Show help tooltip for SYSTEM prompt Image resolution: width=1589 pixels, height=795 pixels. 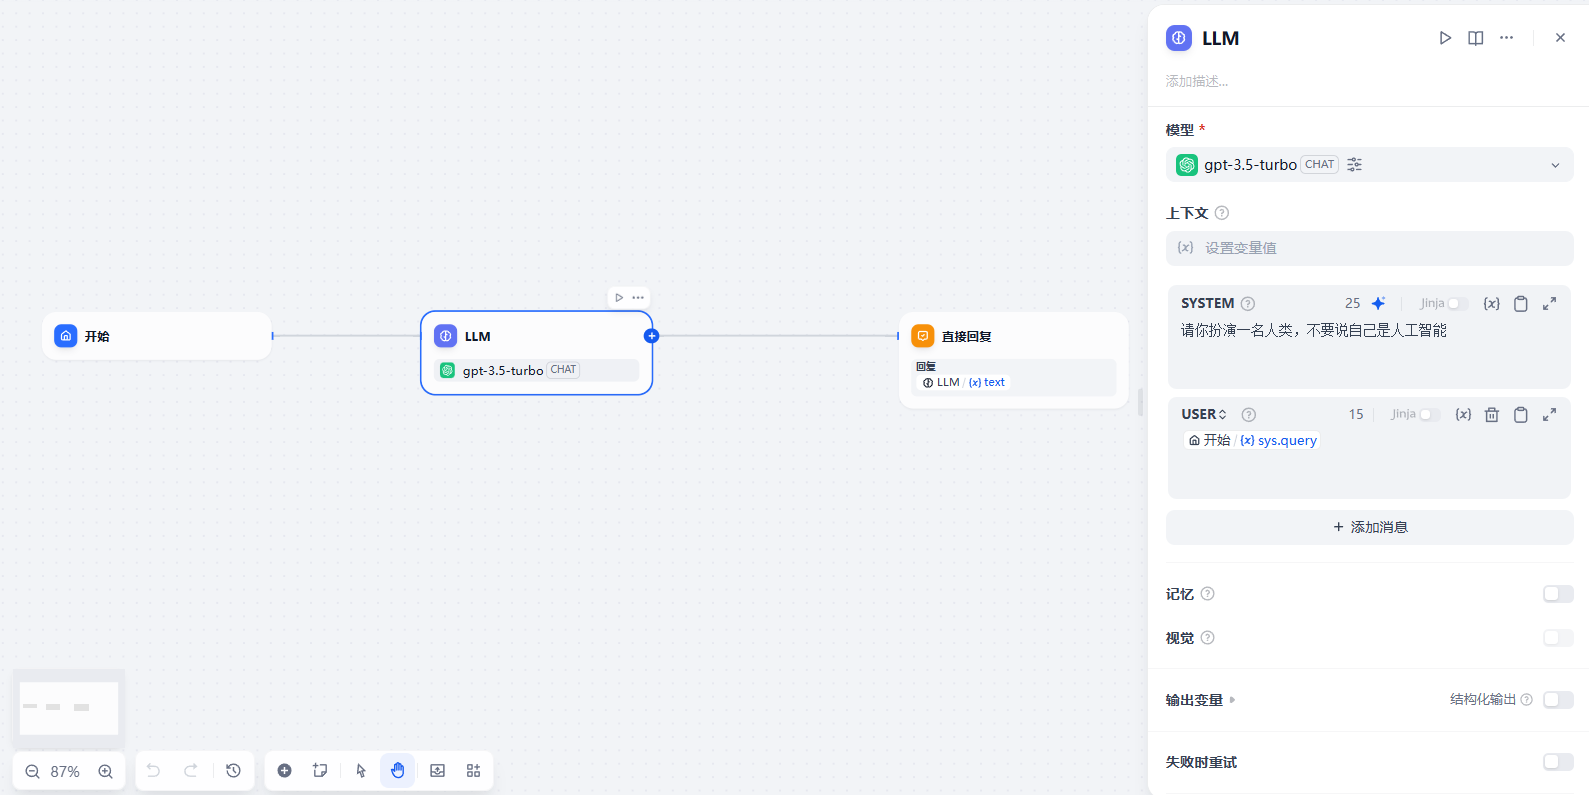(1248, 304)
